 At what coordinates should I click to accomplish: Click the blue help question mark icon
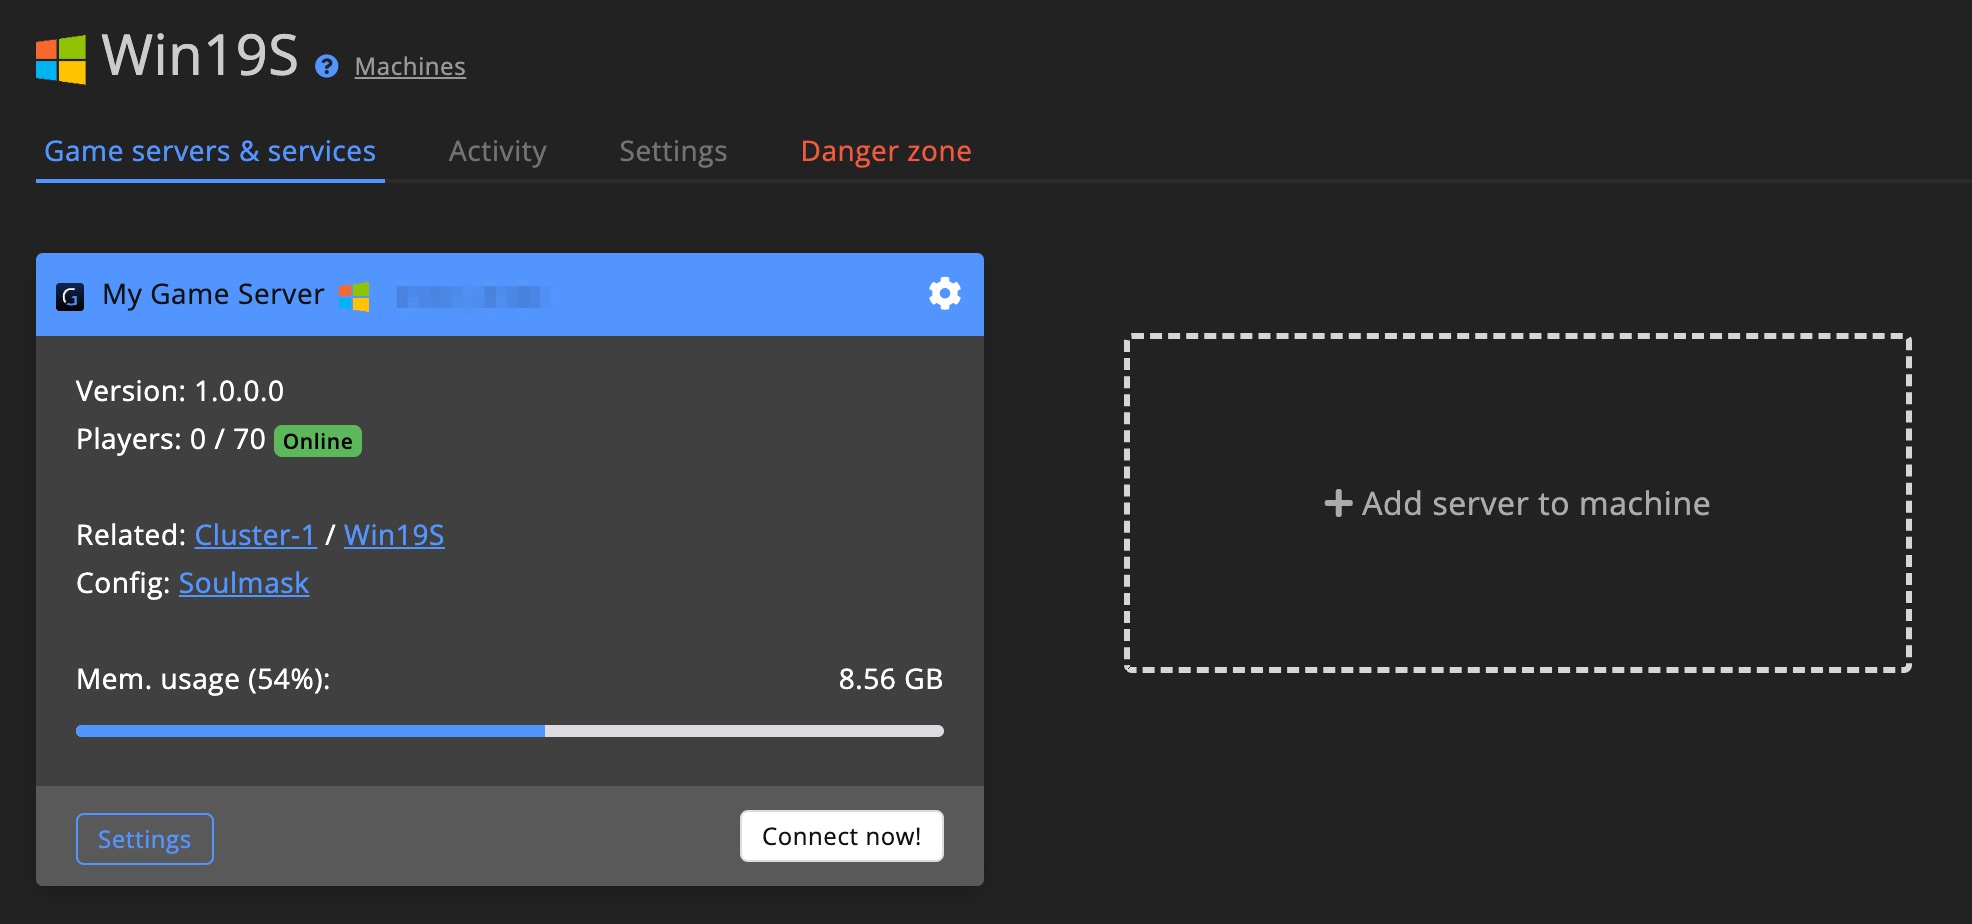(x=326, y=67)
